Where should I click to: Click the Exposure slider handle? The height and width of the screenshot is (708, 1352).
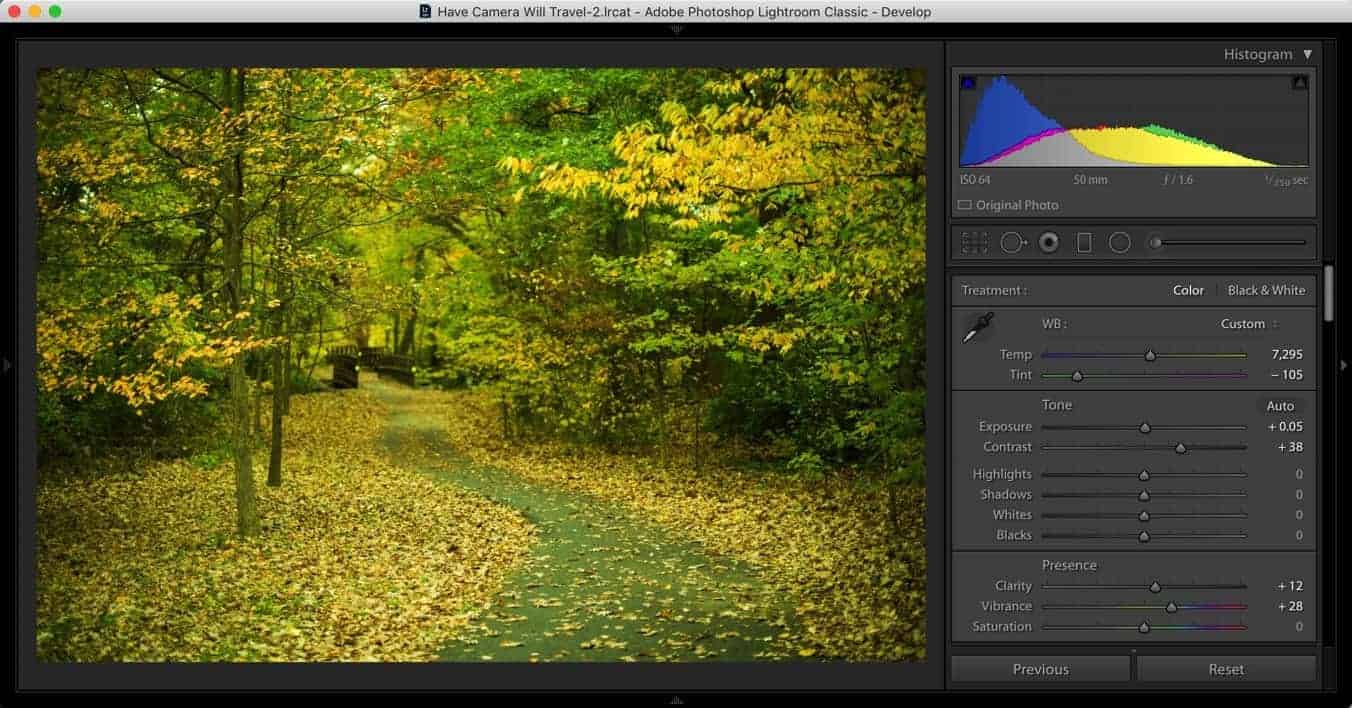click(x=1145, y=428)
